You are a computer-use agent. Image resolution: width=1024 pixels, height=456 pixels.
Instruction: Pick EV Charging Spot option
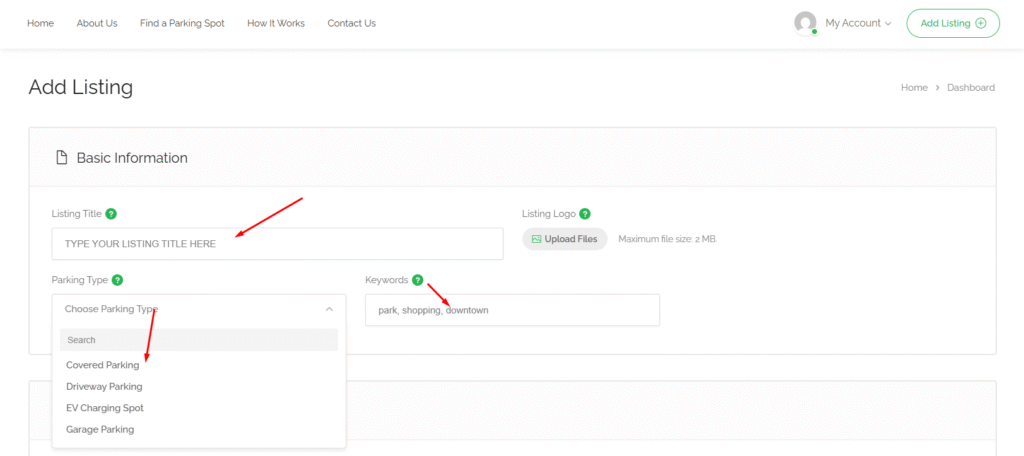[105, 408]
